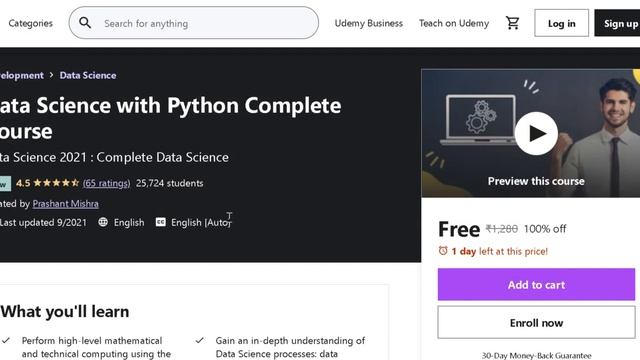Click the Enroll now button
This screenshot has height=360, width=640.
click(x=536, y=322)
